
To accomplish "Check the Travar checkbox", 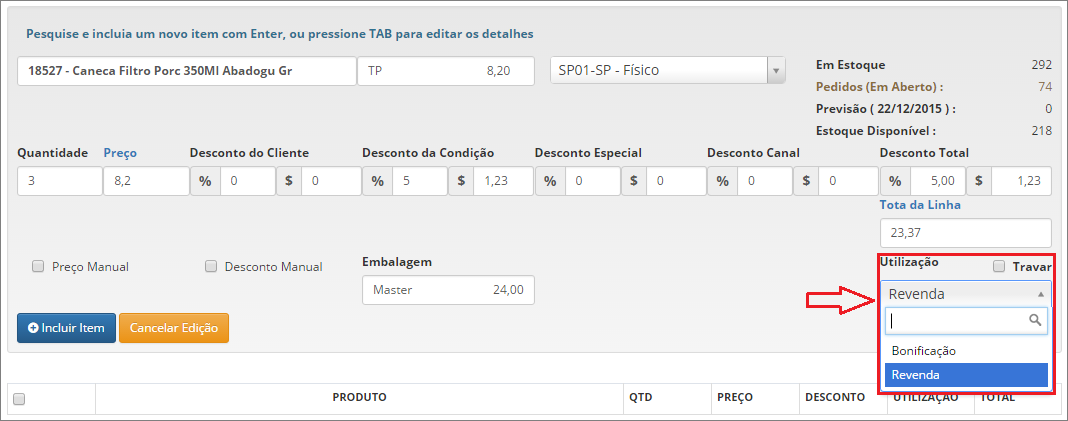I will tap(999, 266).
